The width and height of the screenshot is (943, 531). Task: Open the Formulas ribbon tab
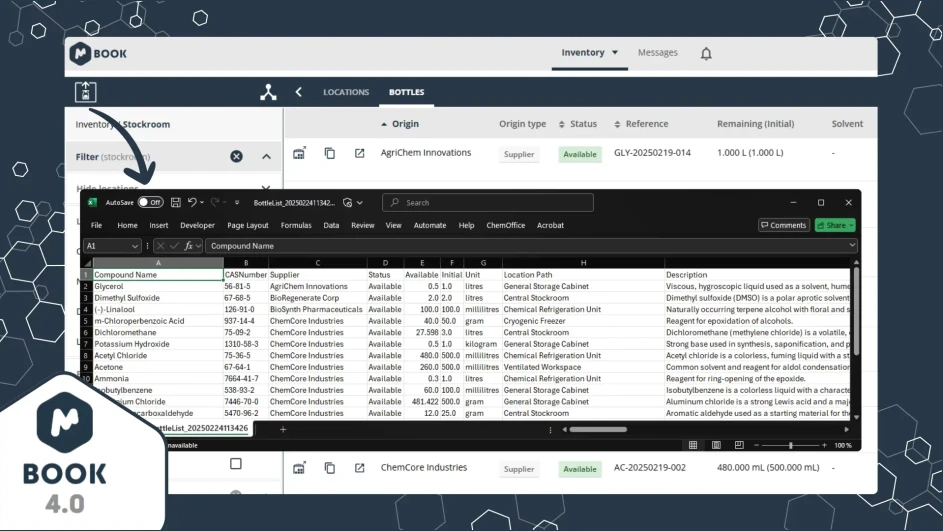[296, 225]
